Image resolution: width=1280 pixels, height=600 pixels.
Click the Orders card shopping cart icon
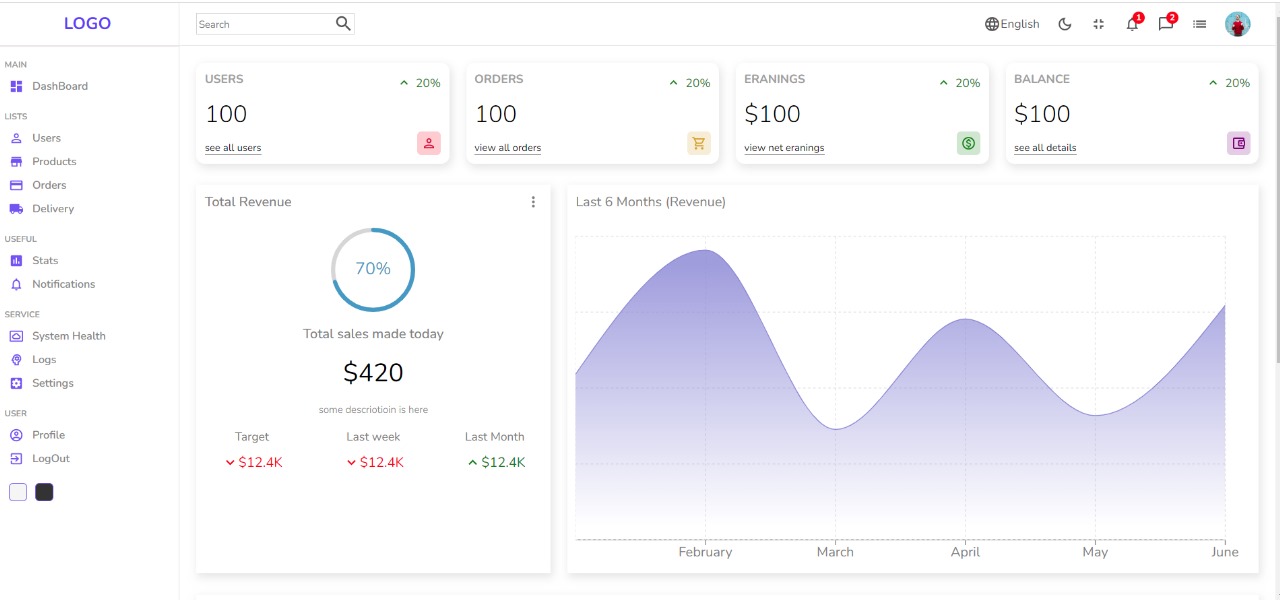point(699,143)
